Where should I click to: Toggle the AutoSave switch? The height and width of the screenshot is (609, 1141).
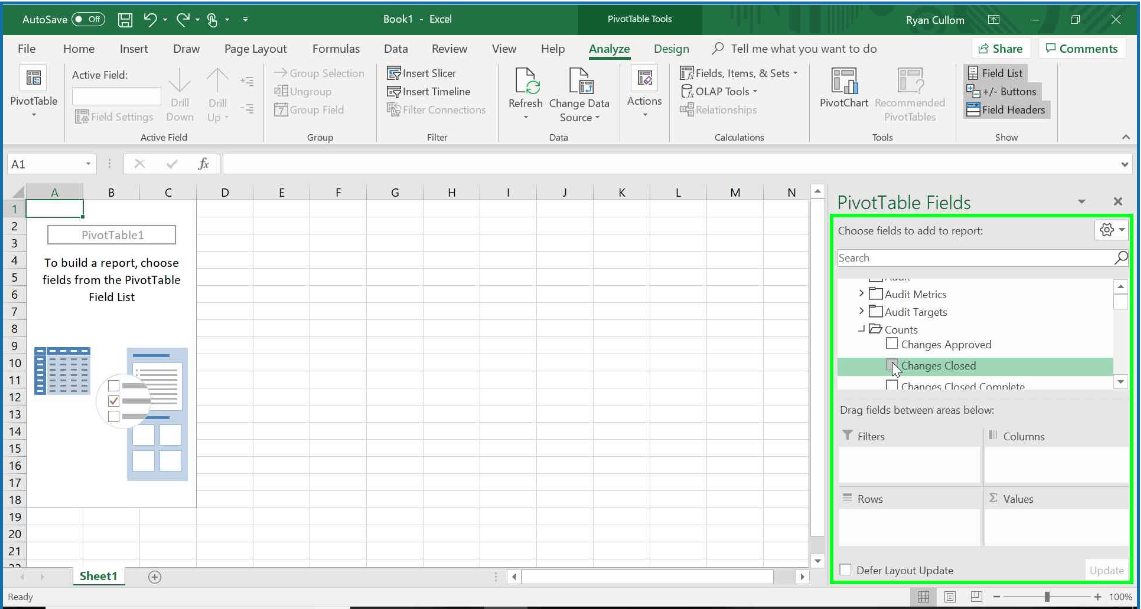[x=88, y=20]
